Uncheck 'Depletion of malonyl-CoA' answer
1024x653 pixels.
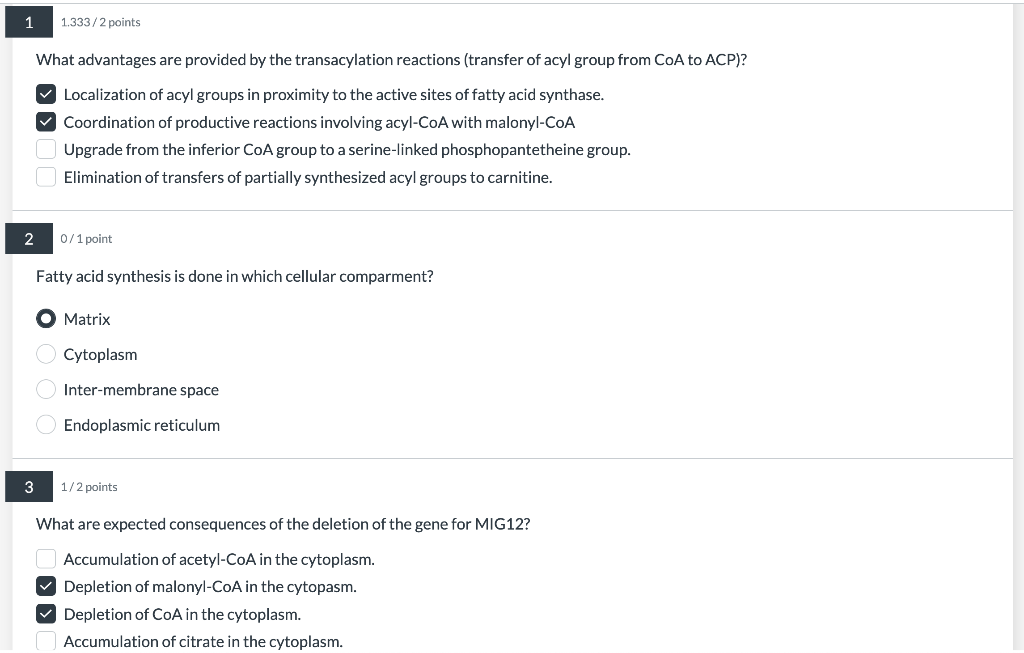(46, 586)
